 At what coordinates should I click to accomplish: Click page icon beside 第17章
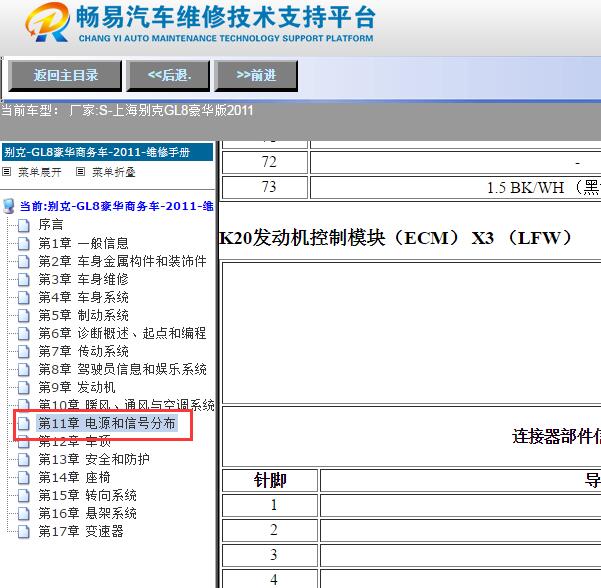coord(24,532)
